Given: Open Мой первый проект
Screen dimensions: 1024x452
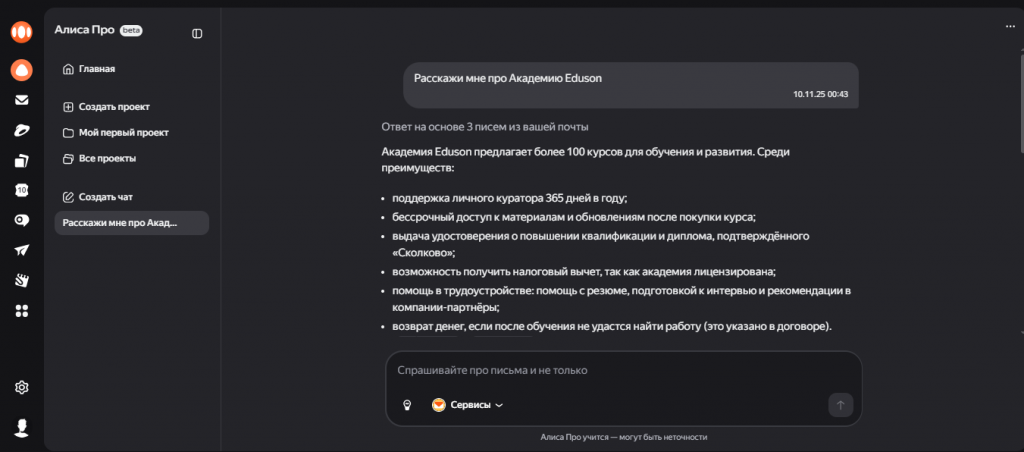Looking at the screenshot, I should point(123,132).
